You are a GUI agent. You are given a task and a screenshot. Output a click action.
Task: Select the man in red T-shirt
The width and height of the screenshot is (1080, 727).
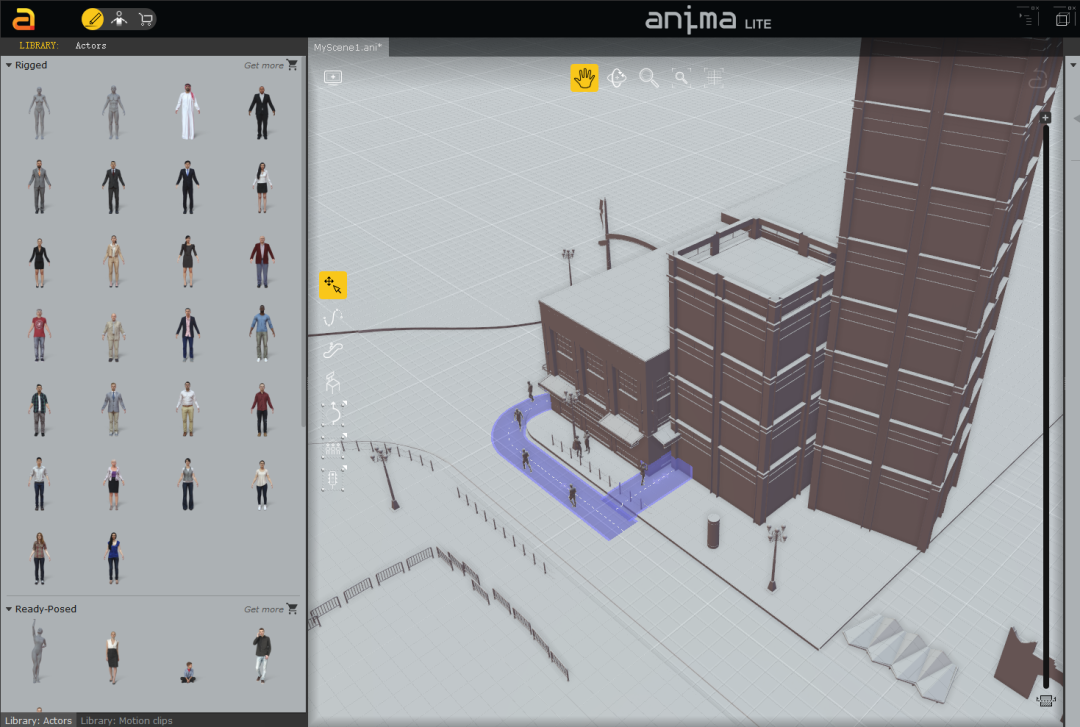coord(39,335)
